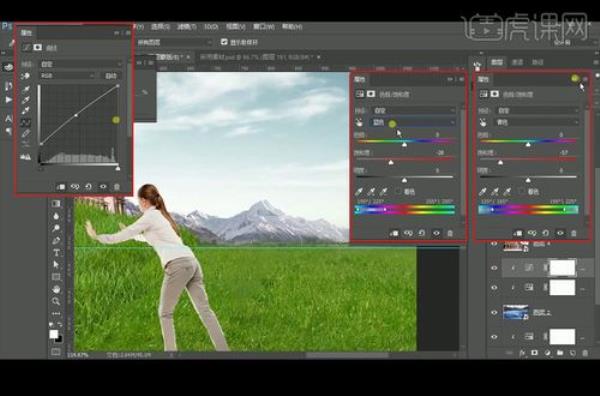Hide the selected adjustment layer in Layers panel

click(494, 268)
